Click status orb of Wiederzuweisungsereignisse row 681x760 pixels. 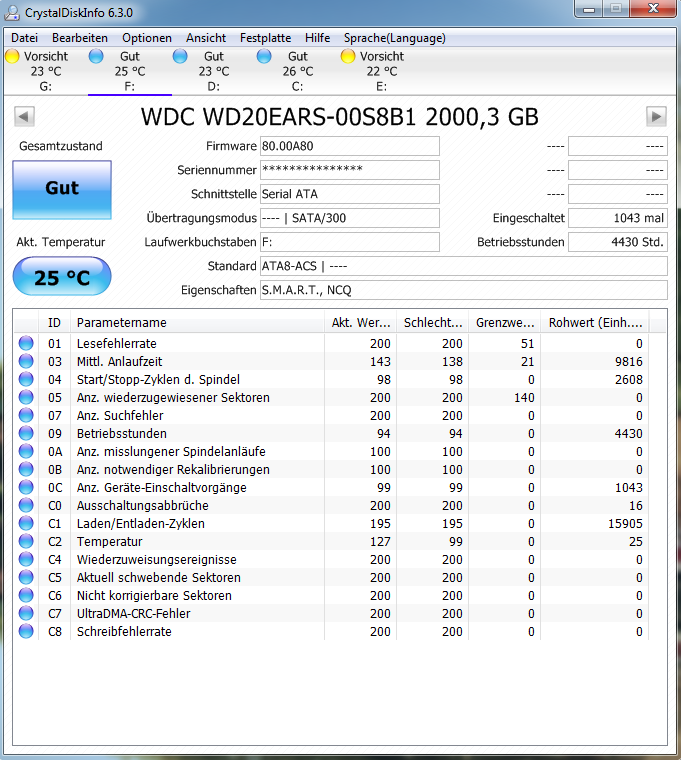click(26, 559)
